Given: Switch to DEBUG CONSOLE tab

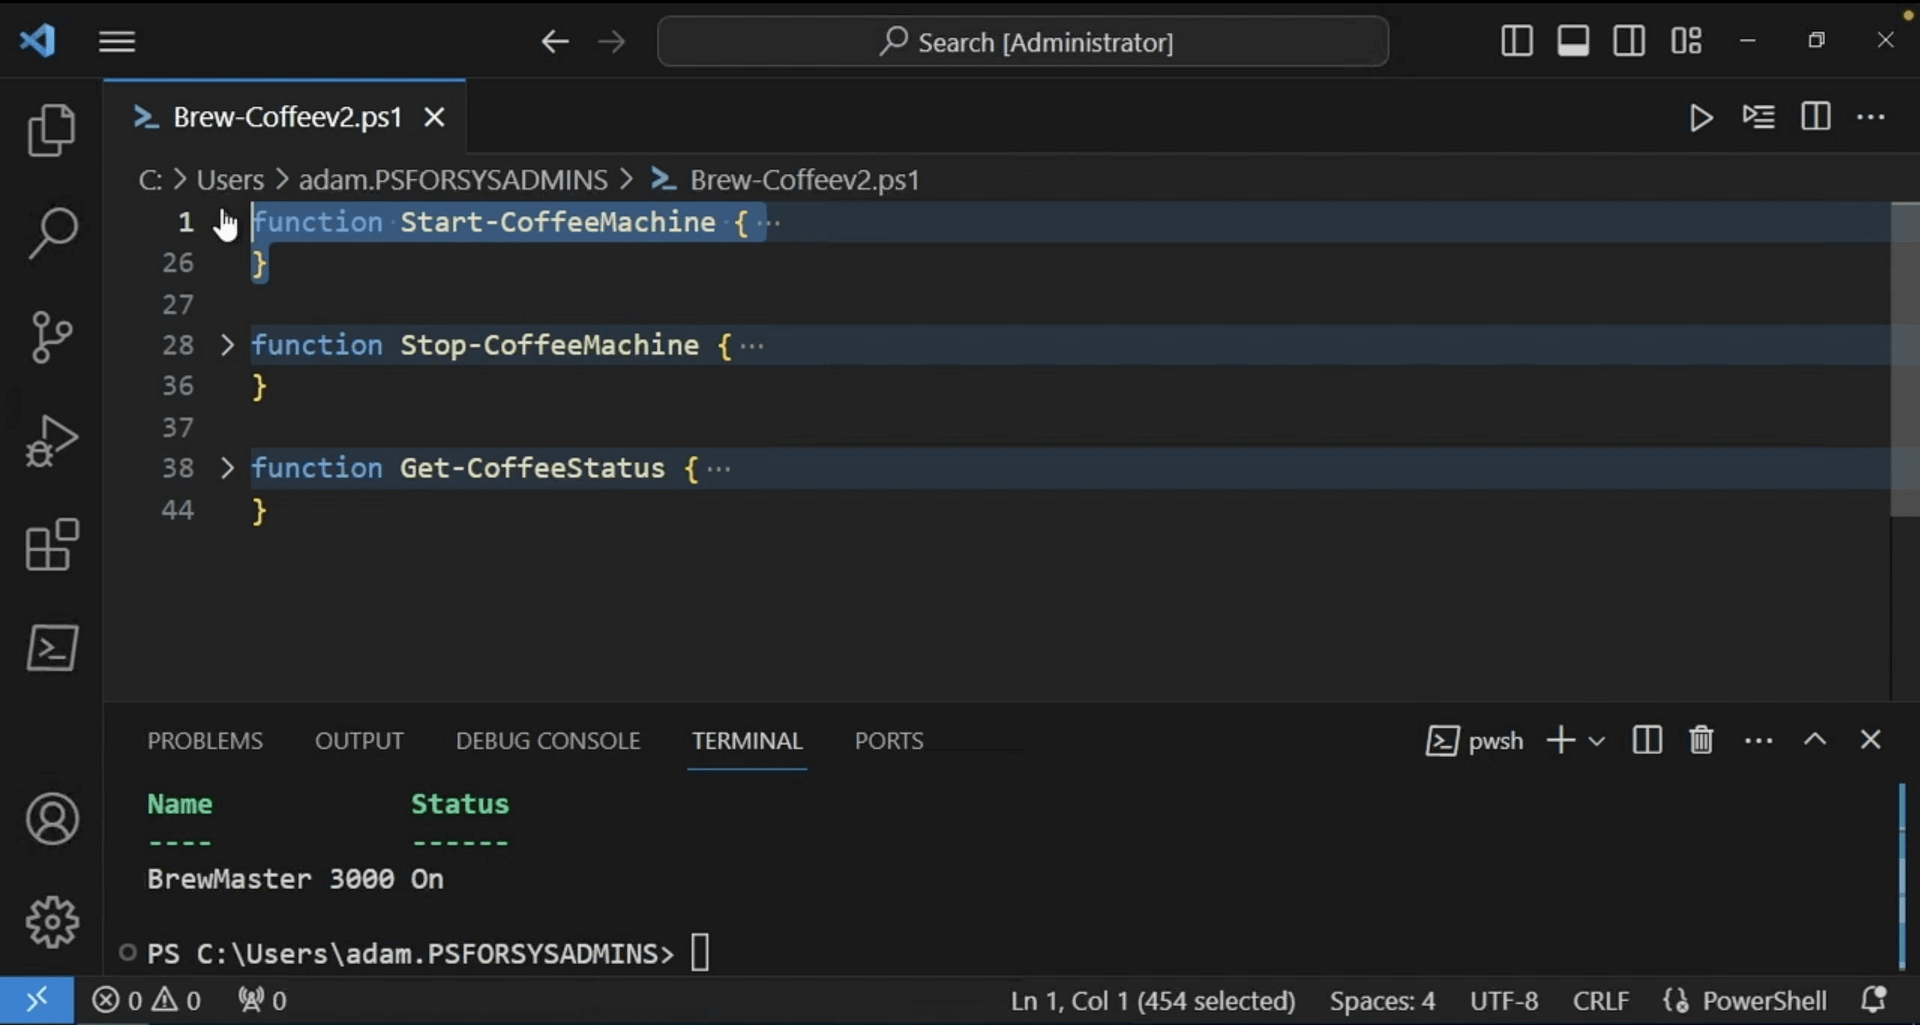Looking at the screenshot, I should click(548, 741).
